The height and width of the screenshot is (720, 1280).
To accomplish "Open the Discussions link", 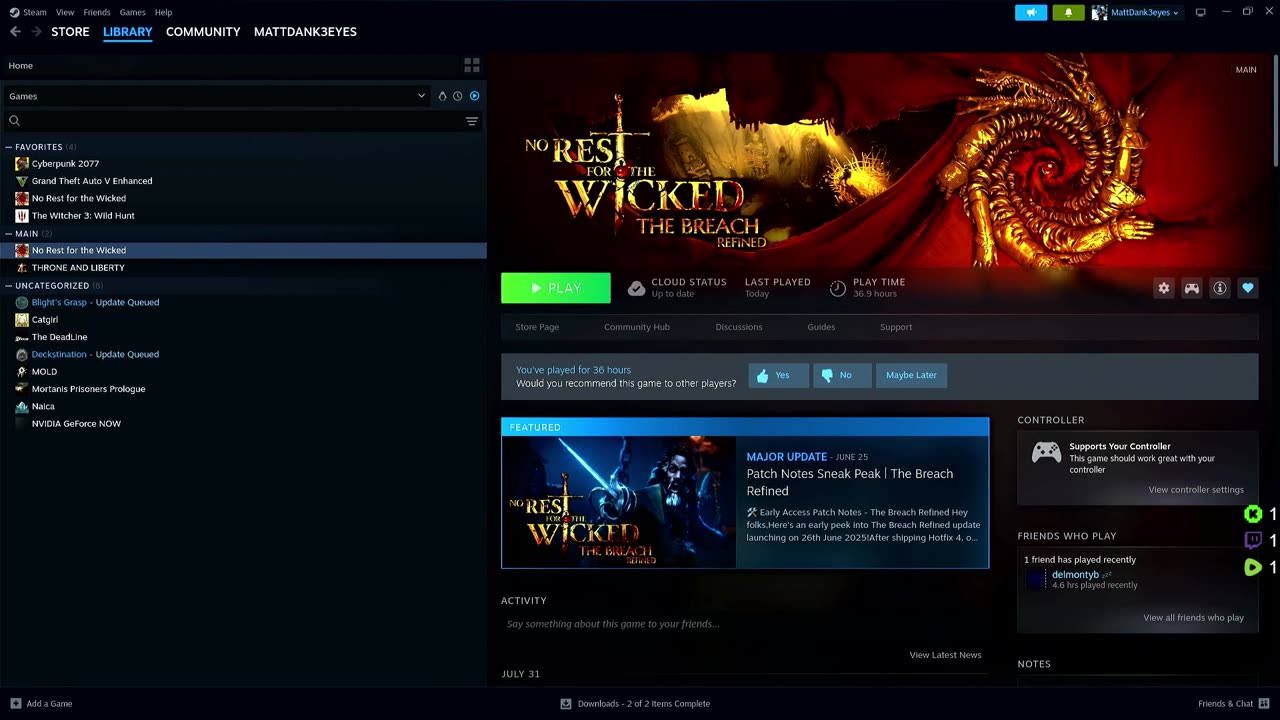I will tap(739, 327).
